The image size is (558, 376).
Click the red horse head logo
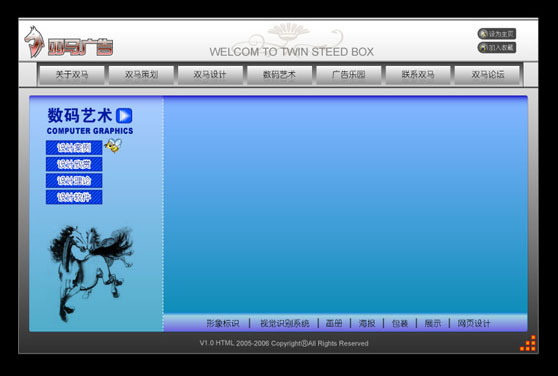34,42
